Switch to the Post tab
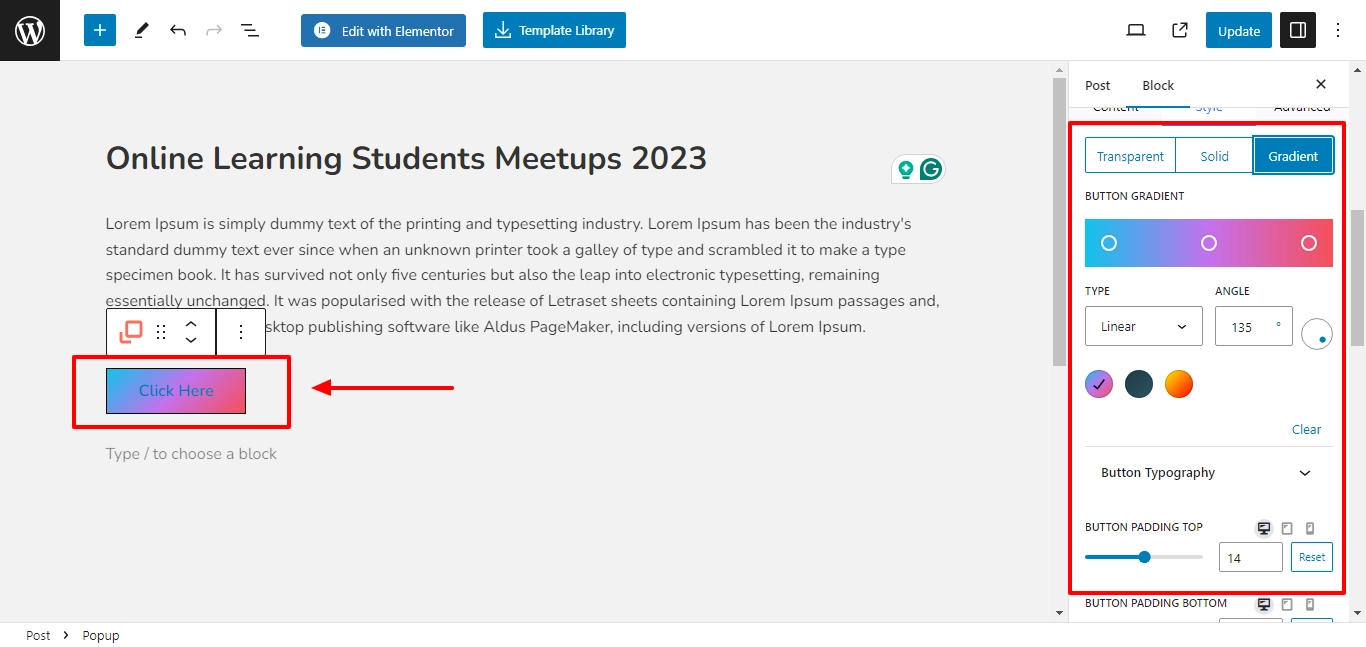The height and width of the screenshot is (647, 1366). click(x=1098, y=85)
